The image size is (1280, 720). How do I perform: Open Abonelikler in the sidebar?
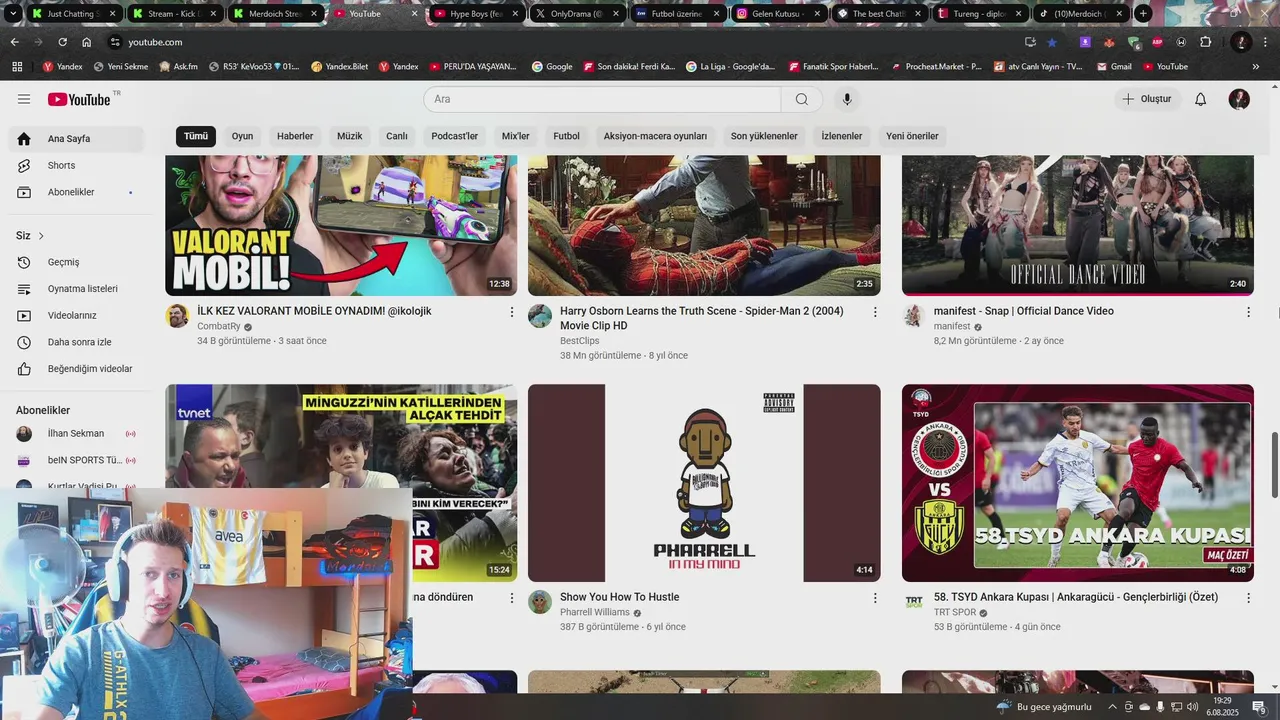(78, 192)
